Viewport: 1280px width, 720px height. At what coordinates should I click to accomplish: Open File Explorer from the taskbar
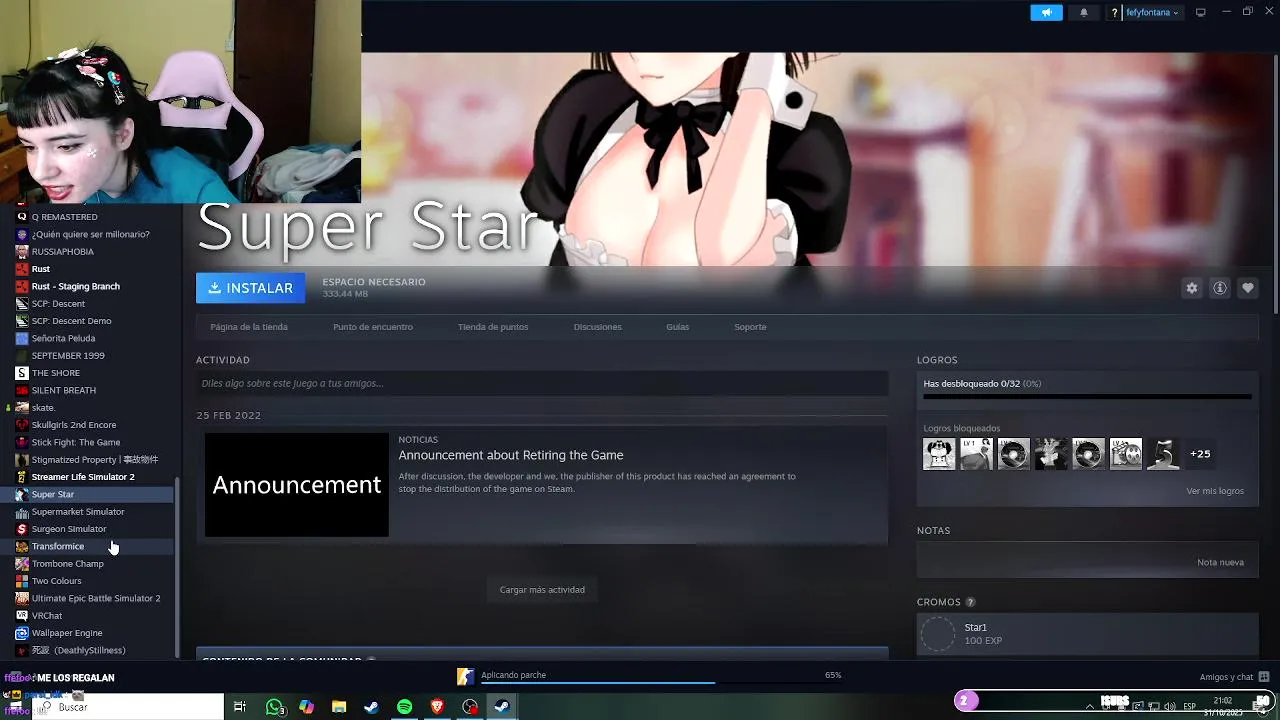[339, 707]
